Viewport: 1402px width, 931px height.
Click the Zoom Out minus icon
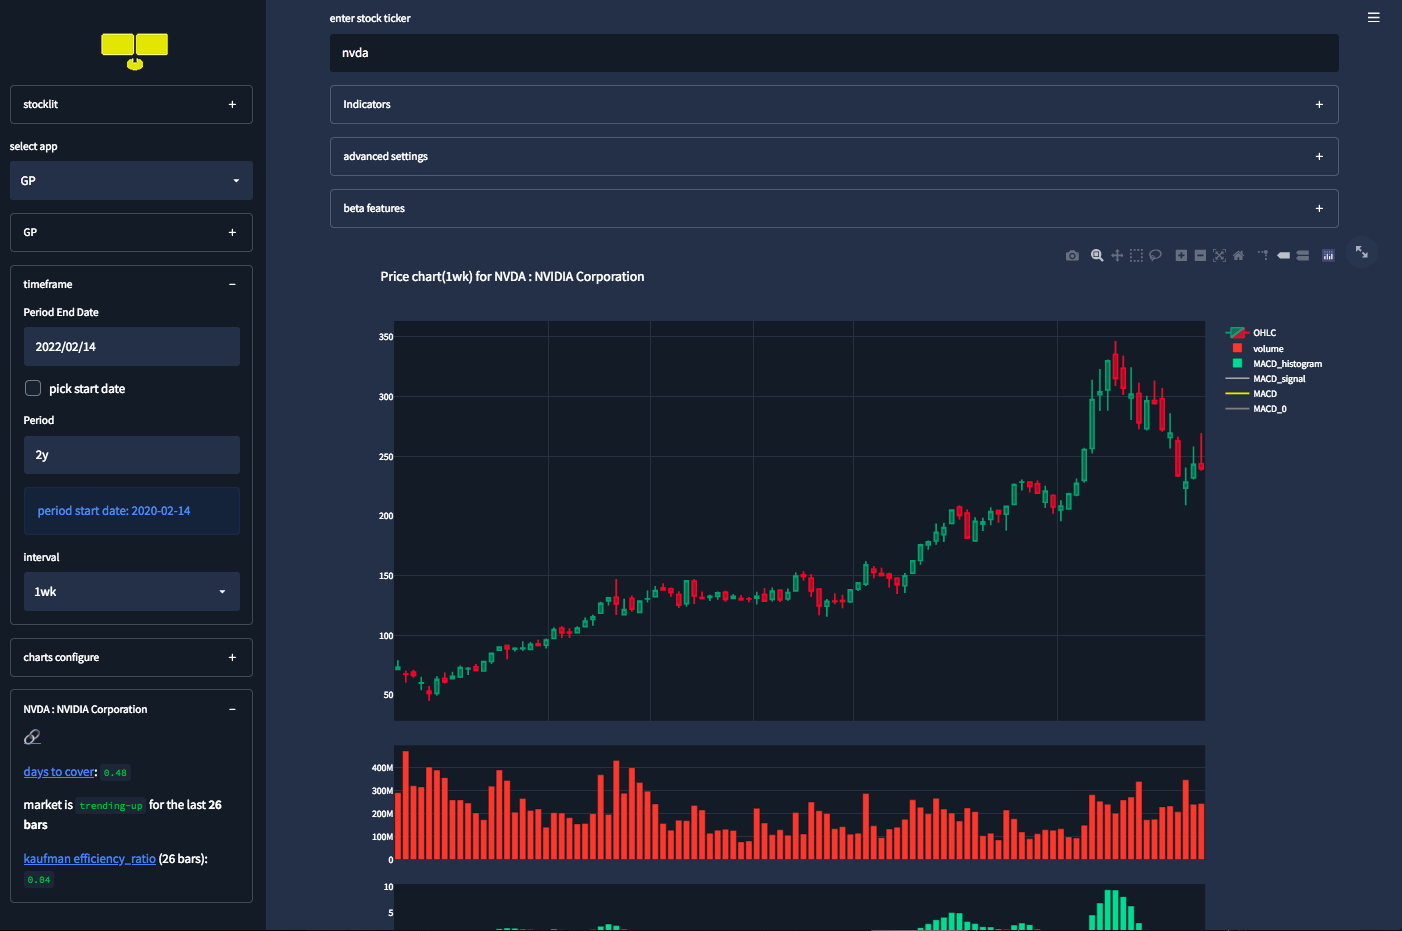click(x=1200, y=256)
